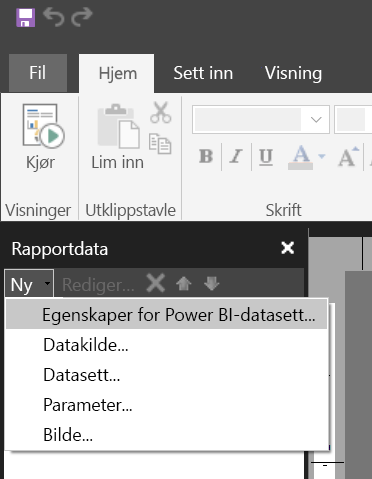The width and height of the screenshot is (372, 479).
Task: Open font color dropdown arrow
Action: point(322,156)
